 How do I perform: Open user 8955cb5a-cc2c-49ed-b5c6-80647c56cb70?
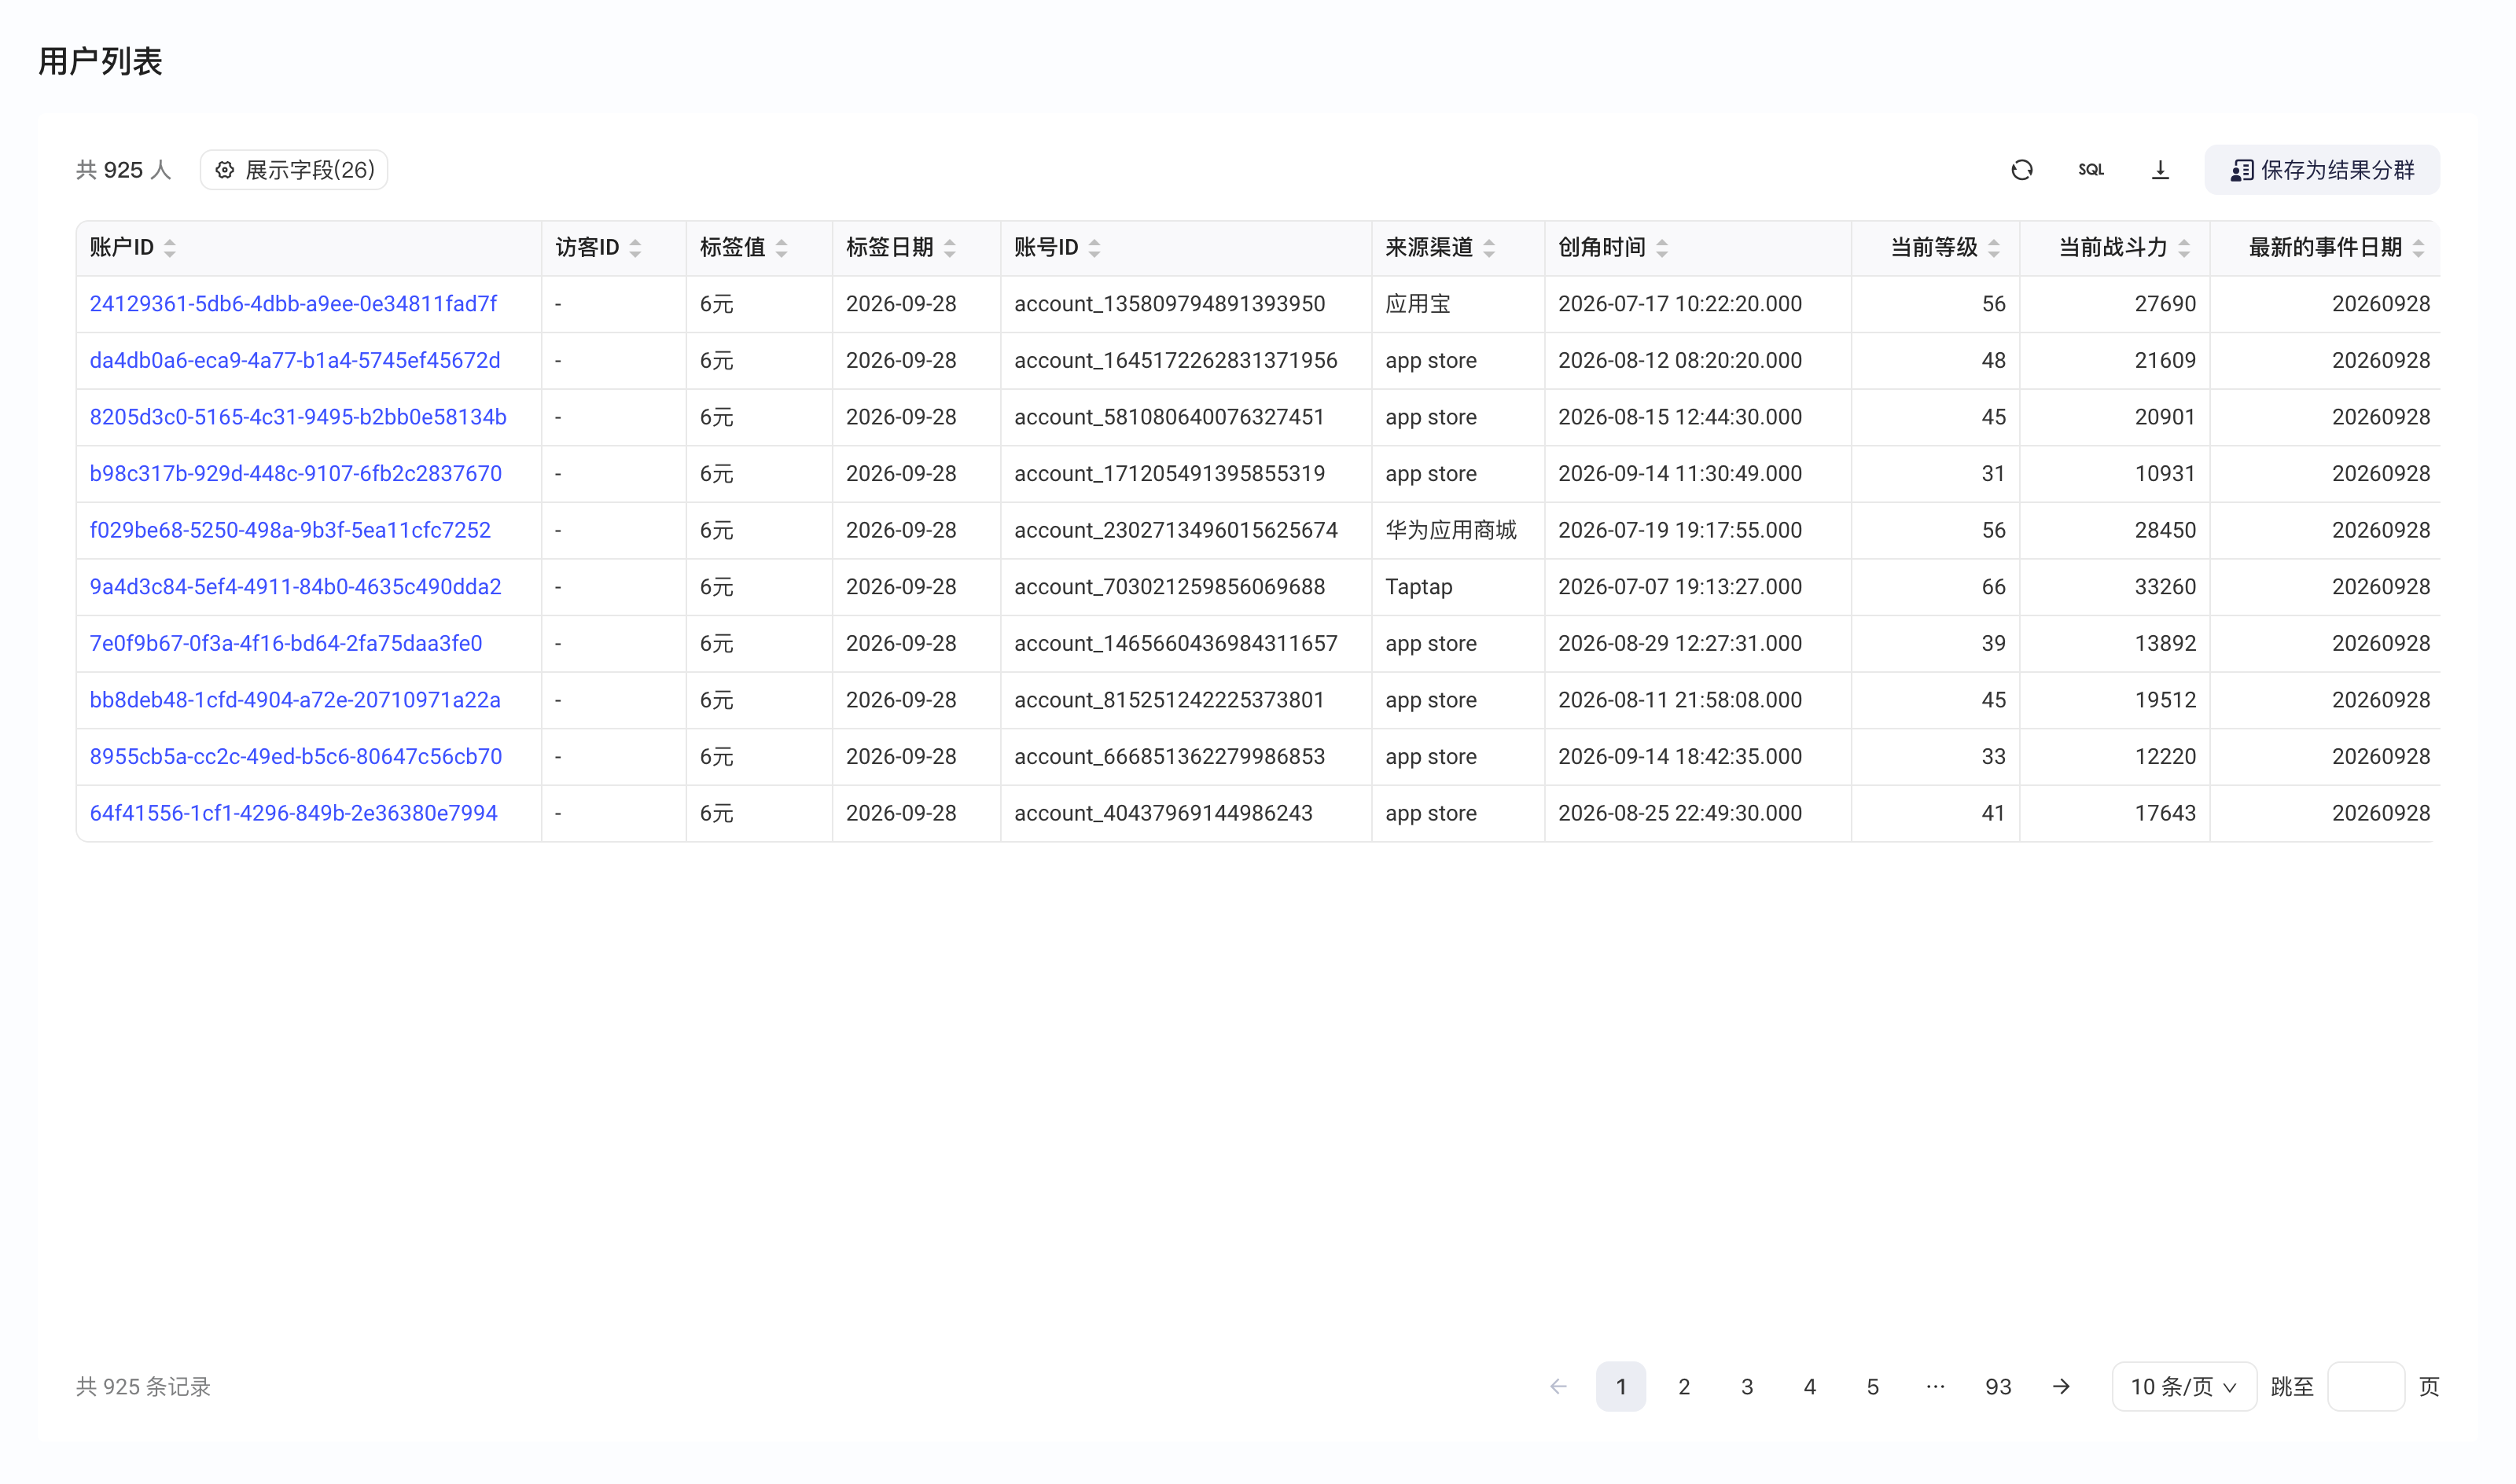pos(296,757)
